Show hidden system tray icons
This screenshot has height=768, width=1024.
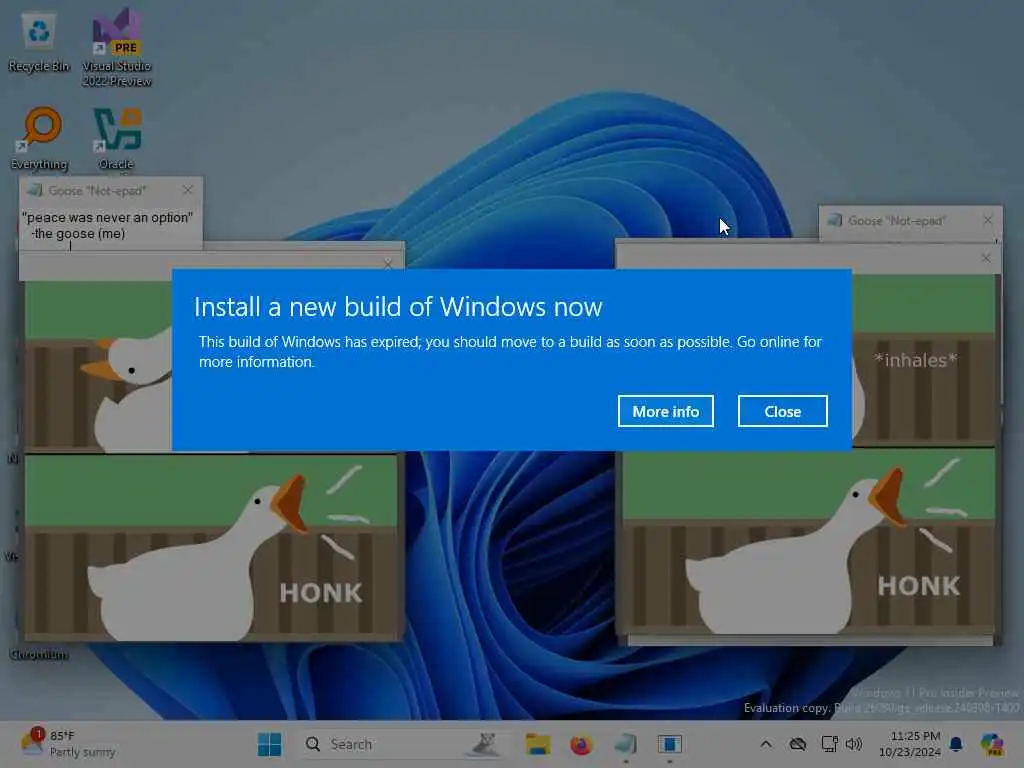(x=766, y=744)
